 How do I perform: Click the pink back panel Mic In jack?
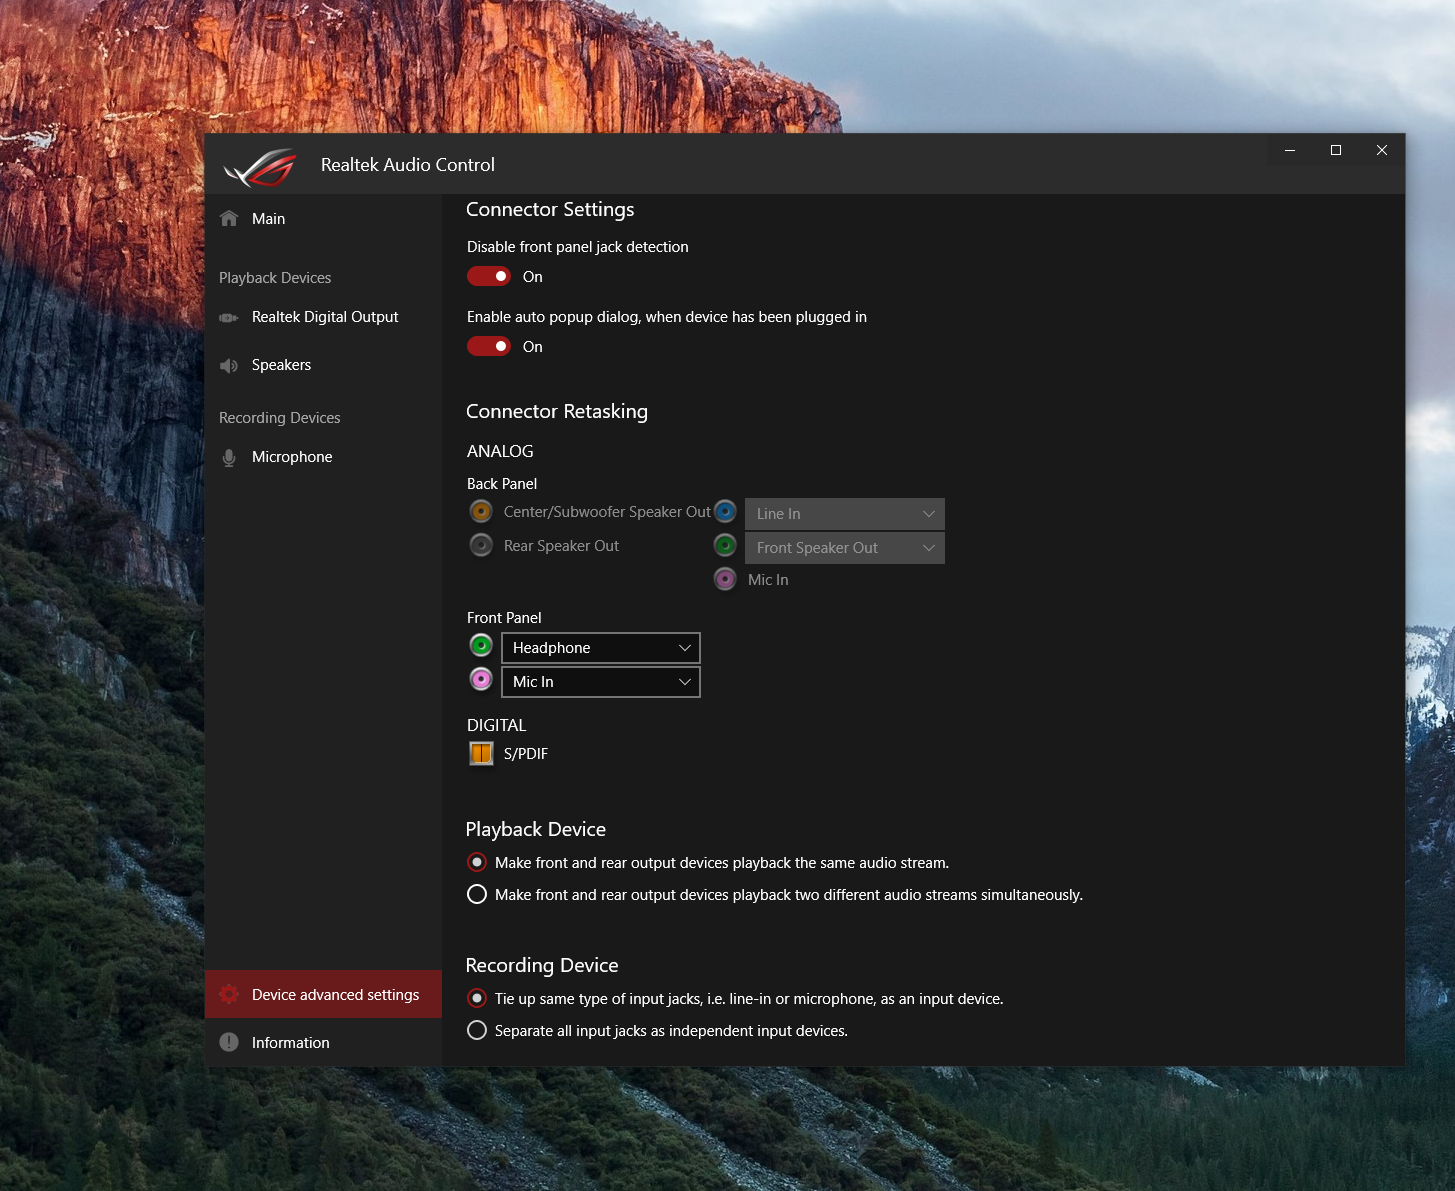(x=725, y=578)
